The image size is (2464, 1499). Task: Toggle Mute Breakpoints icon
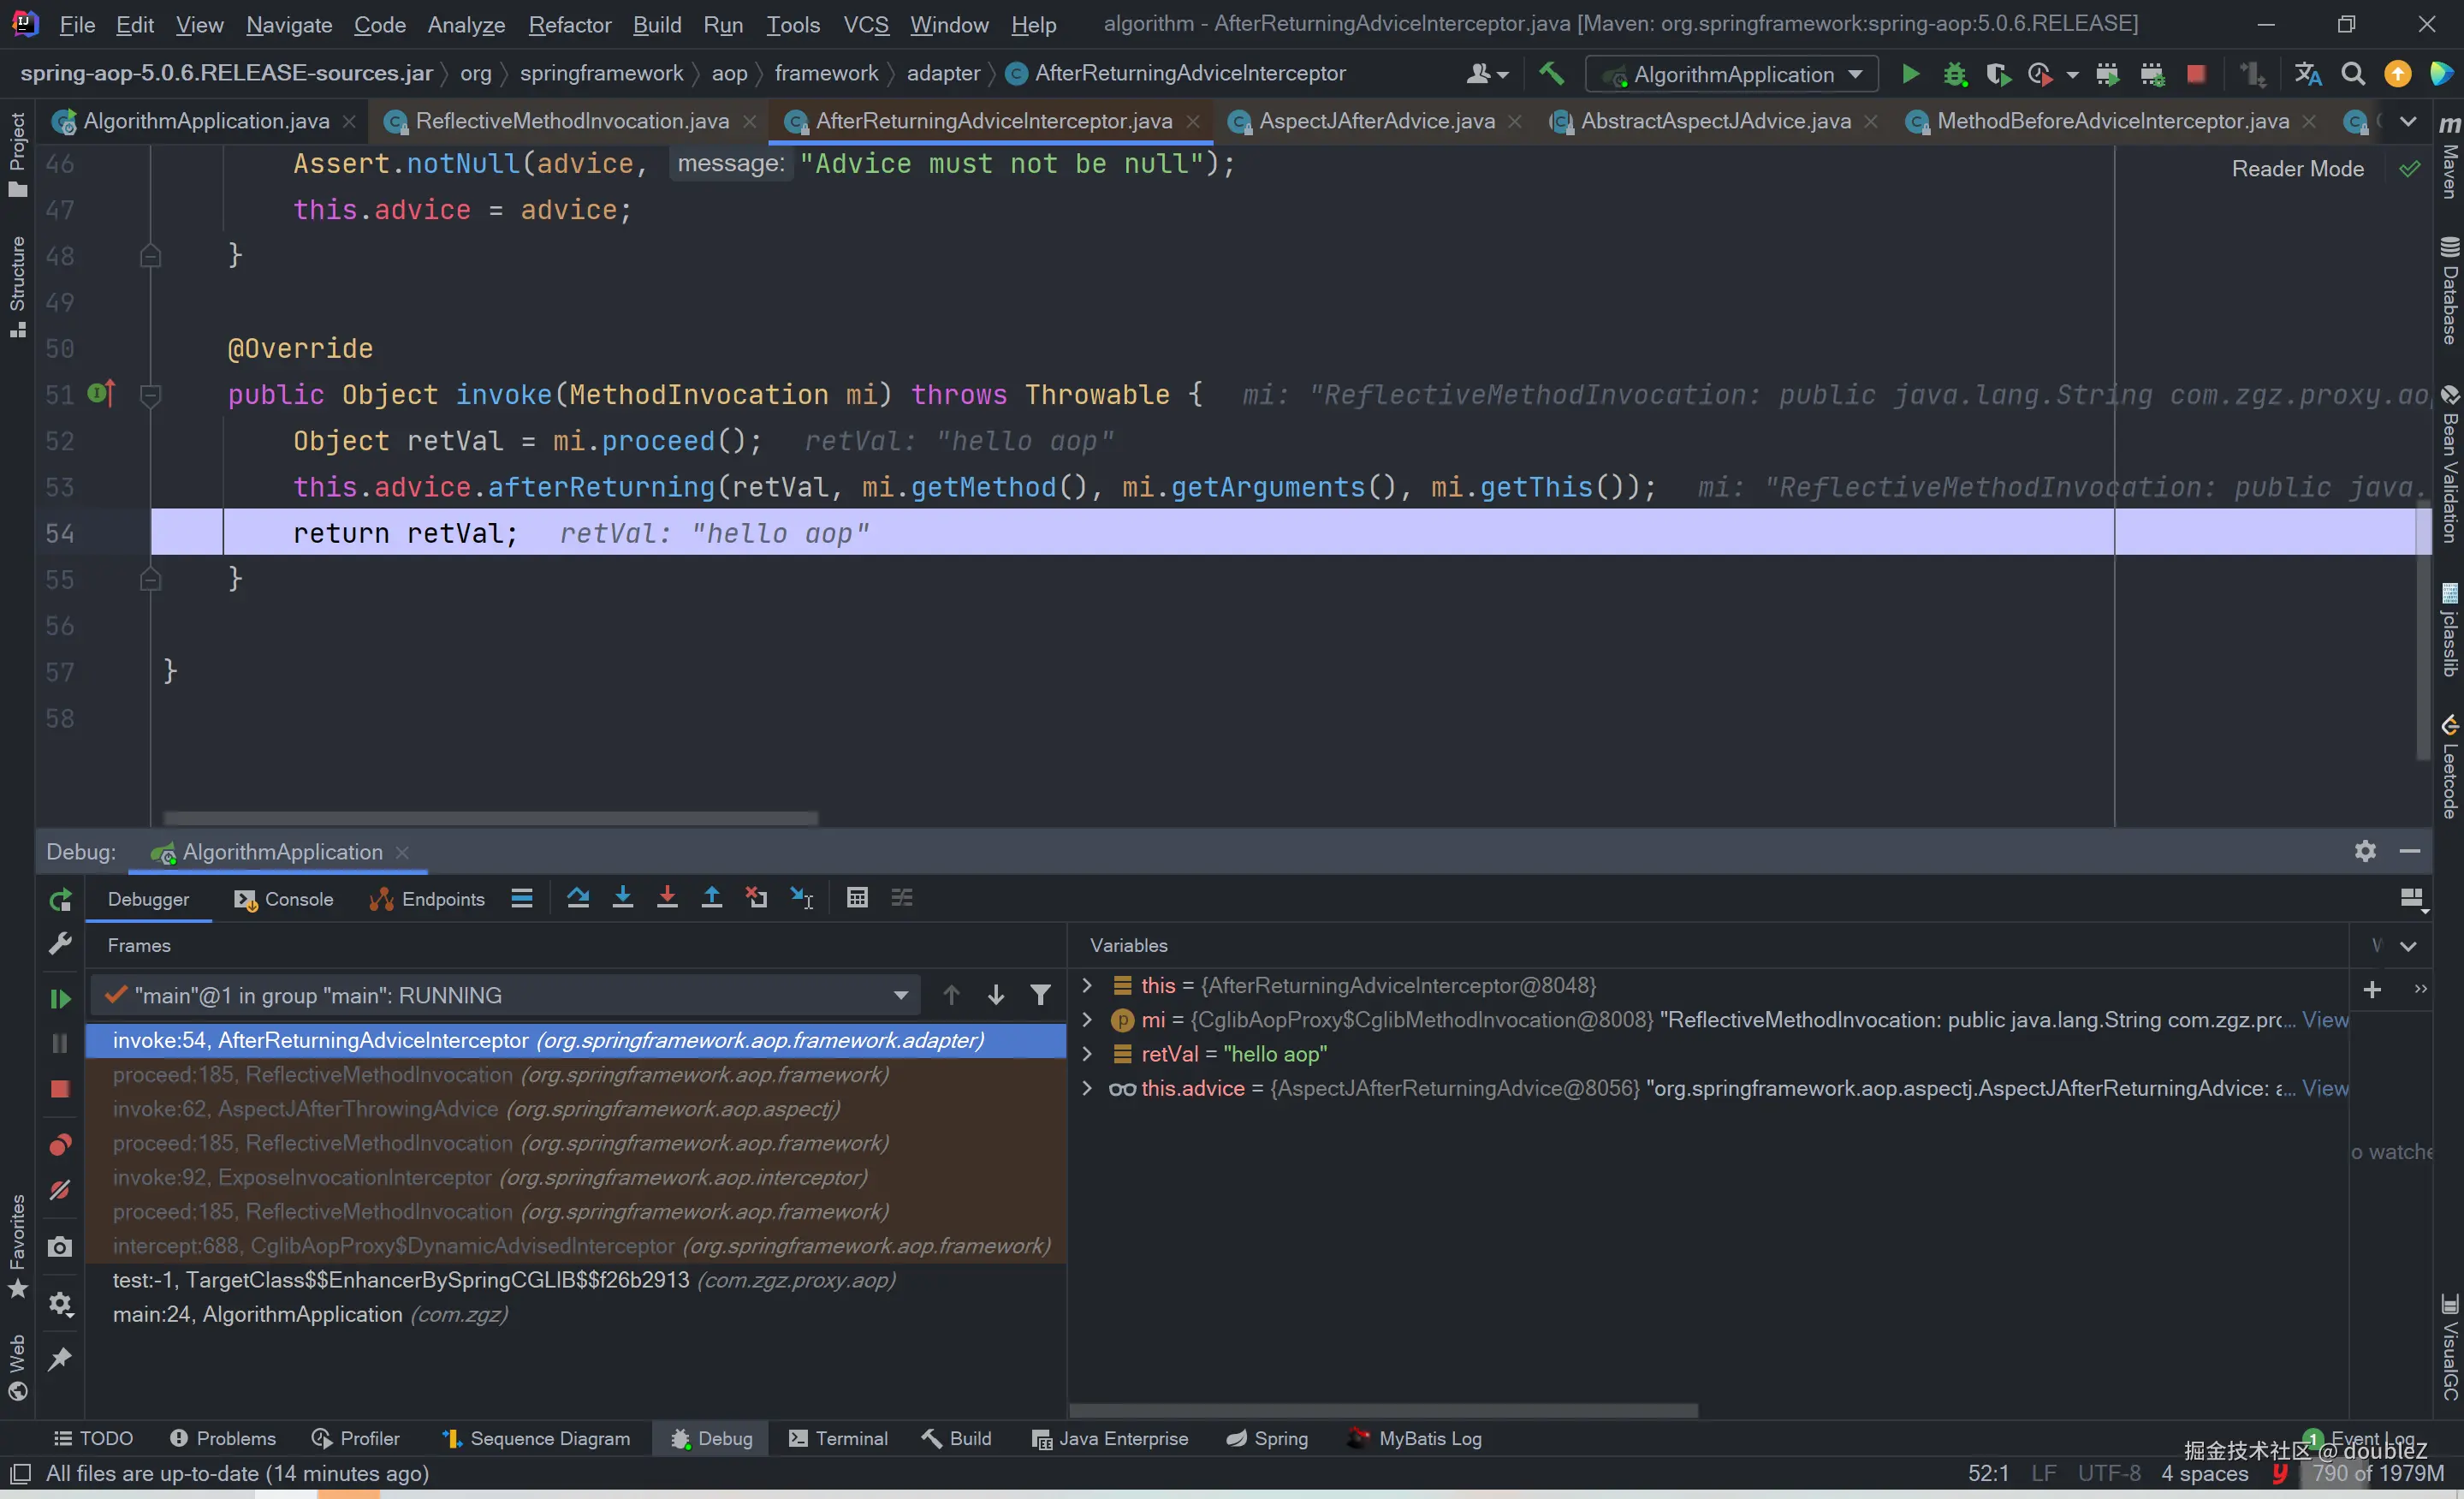(60, 1190)
